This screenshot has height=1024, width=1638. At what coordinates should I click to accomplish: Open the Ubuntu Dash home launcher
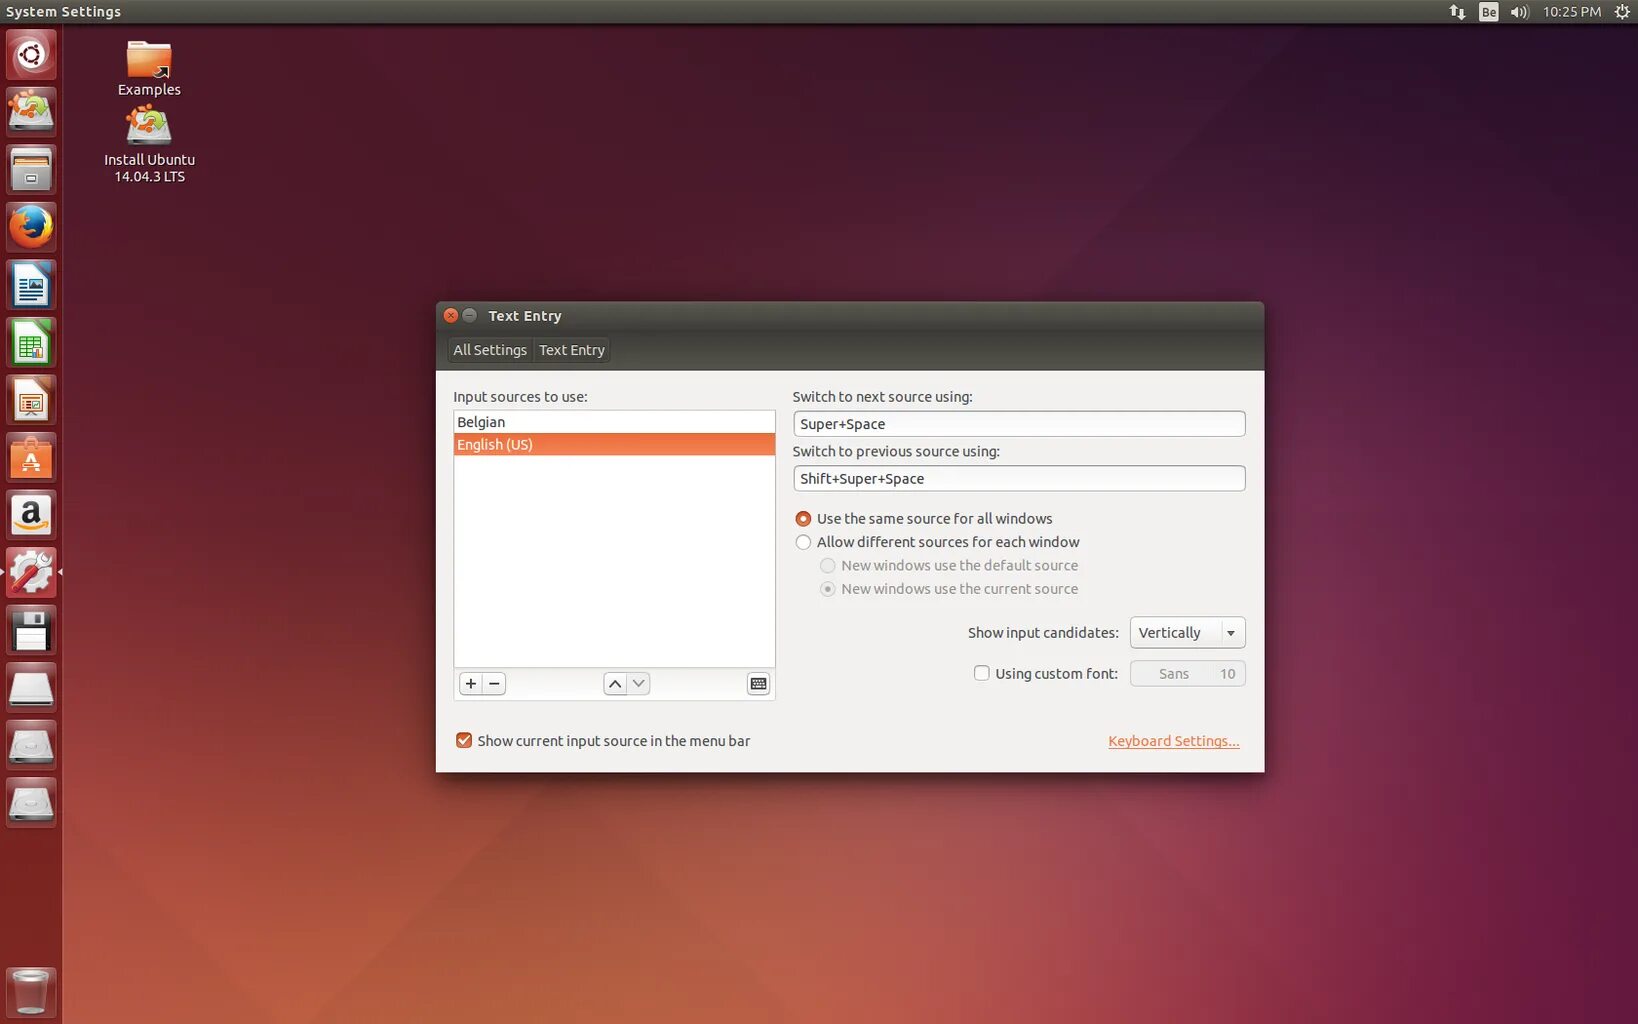coord(31,54)
